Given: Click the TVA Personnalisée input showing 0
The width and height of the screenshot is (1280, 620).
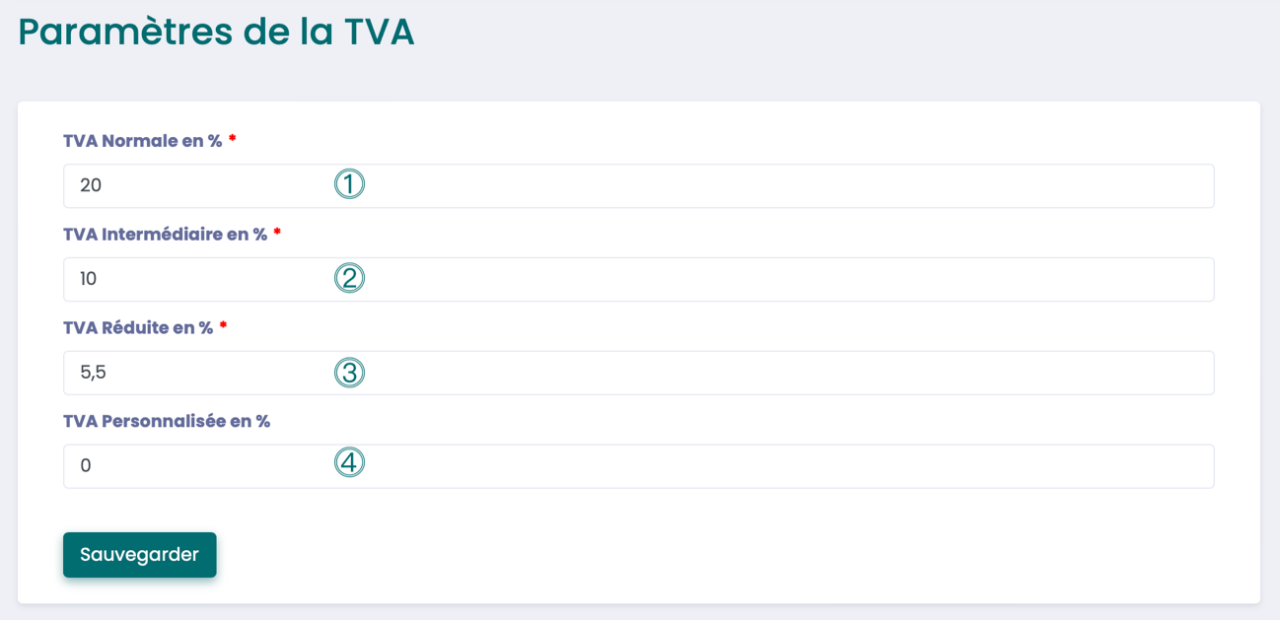Looking at the screenshot, I should (600, 465).
